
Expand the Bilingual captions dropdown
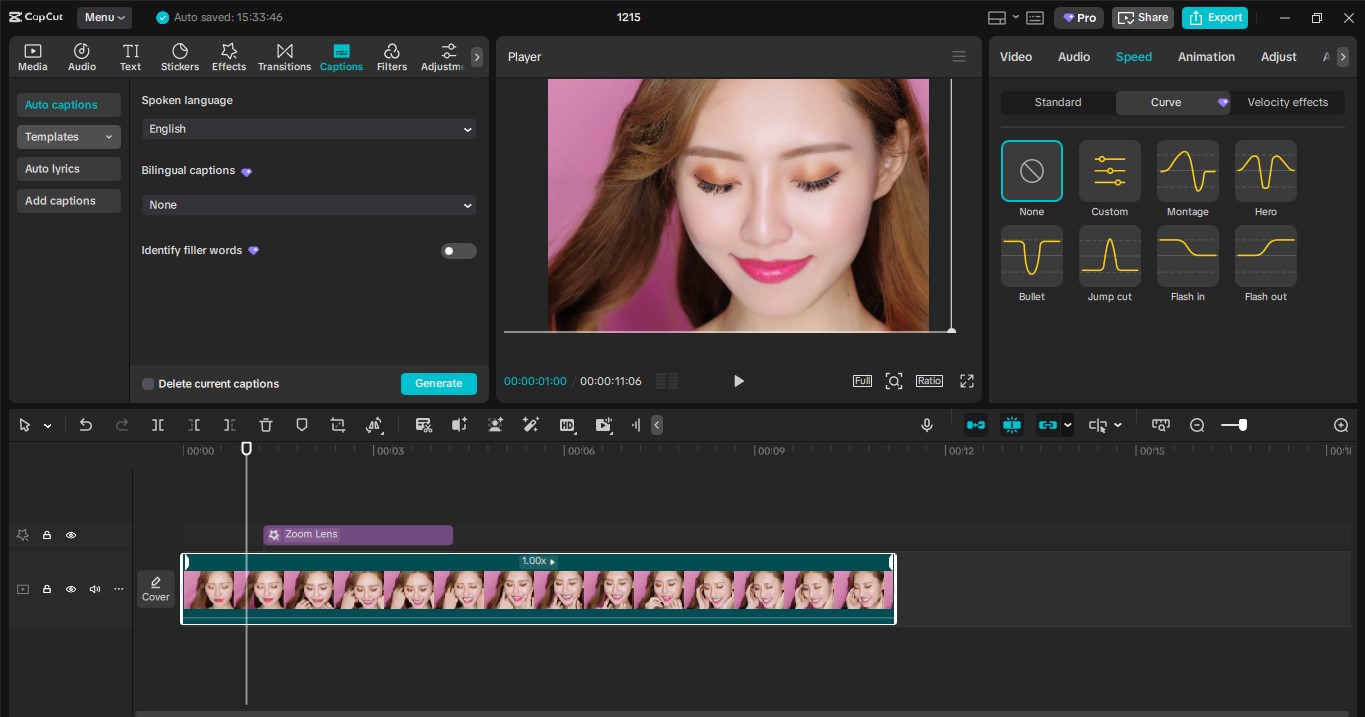pos(308,205)
